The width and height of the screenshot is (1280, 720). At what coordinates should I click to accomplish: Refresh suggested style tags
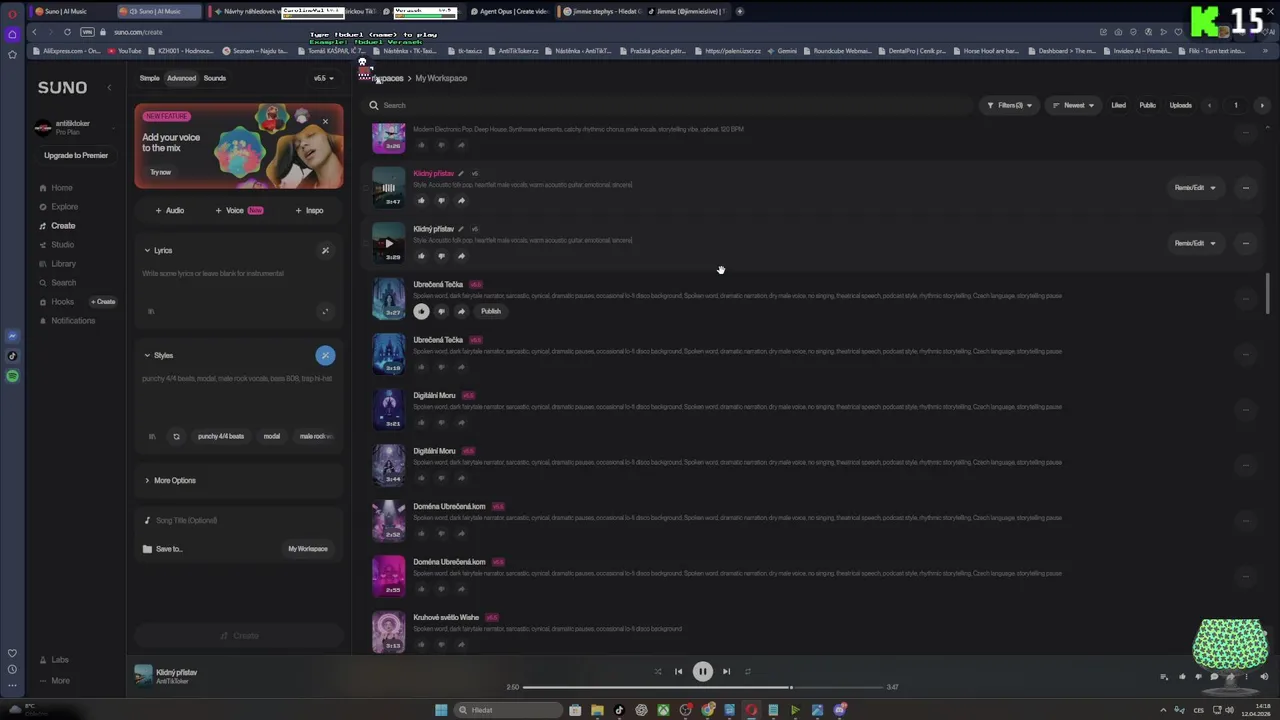click(x=176, y=436)
